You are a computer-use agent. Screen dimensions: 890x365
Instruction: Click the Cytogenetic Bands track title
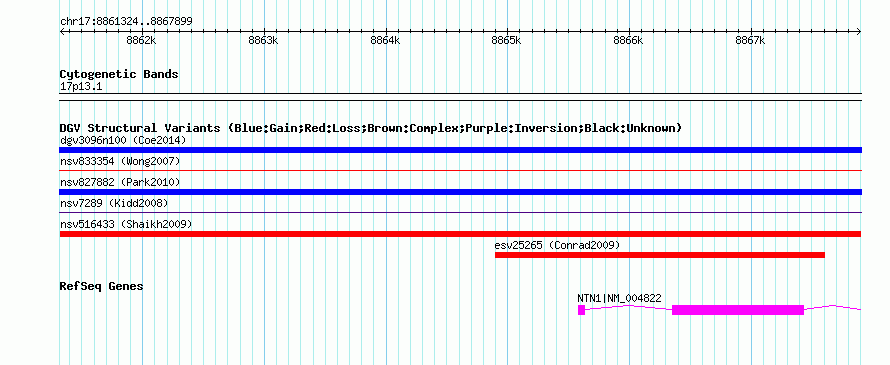tap(119, 74)
